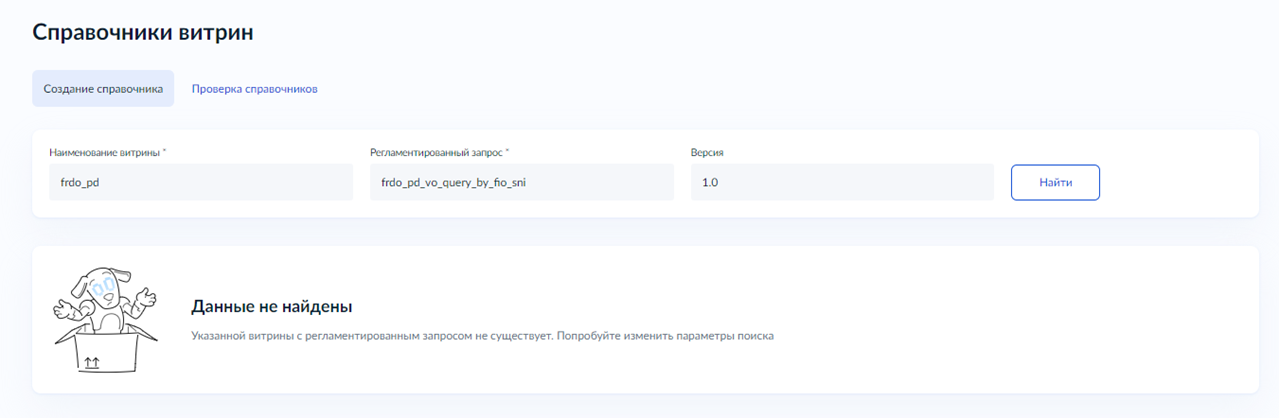
Task: Click the Версия field showing 1.0
Action: click(x=842, y=183)
